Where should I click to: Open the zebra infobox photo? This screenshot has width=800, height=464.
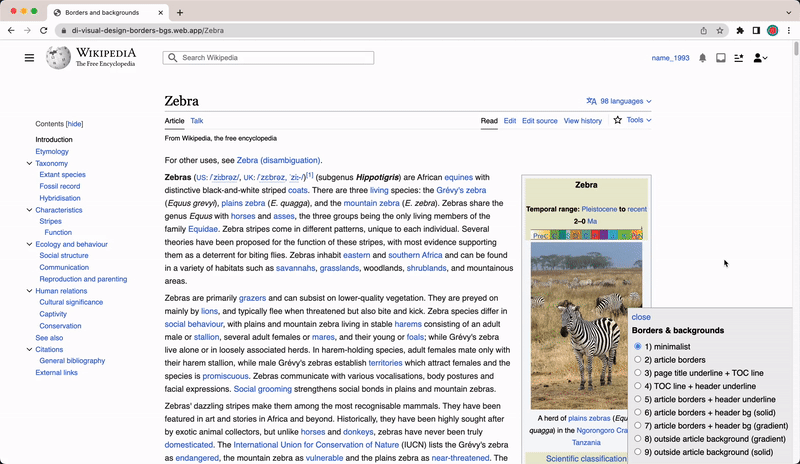(586, 325)
